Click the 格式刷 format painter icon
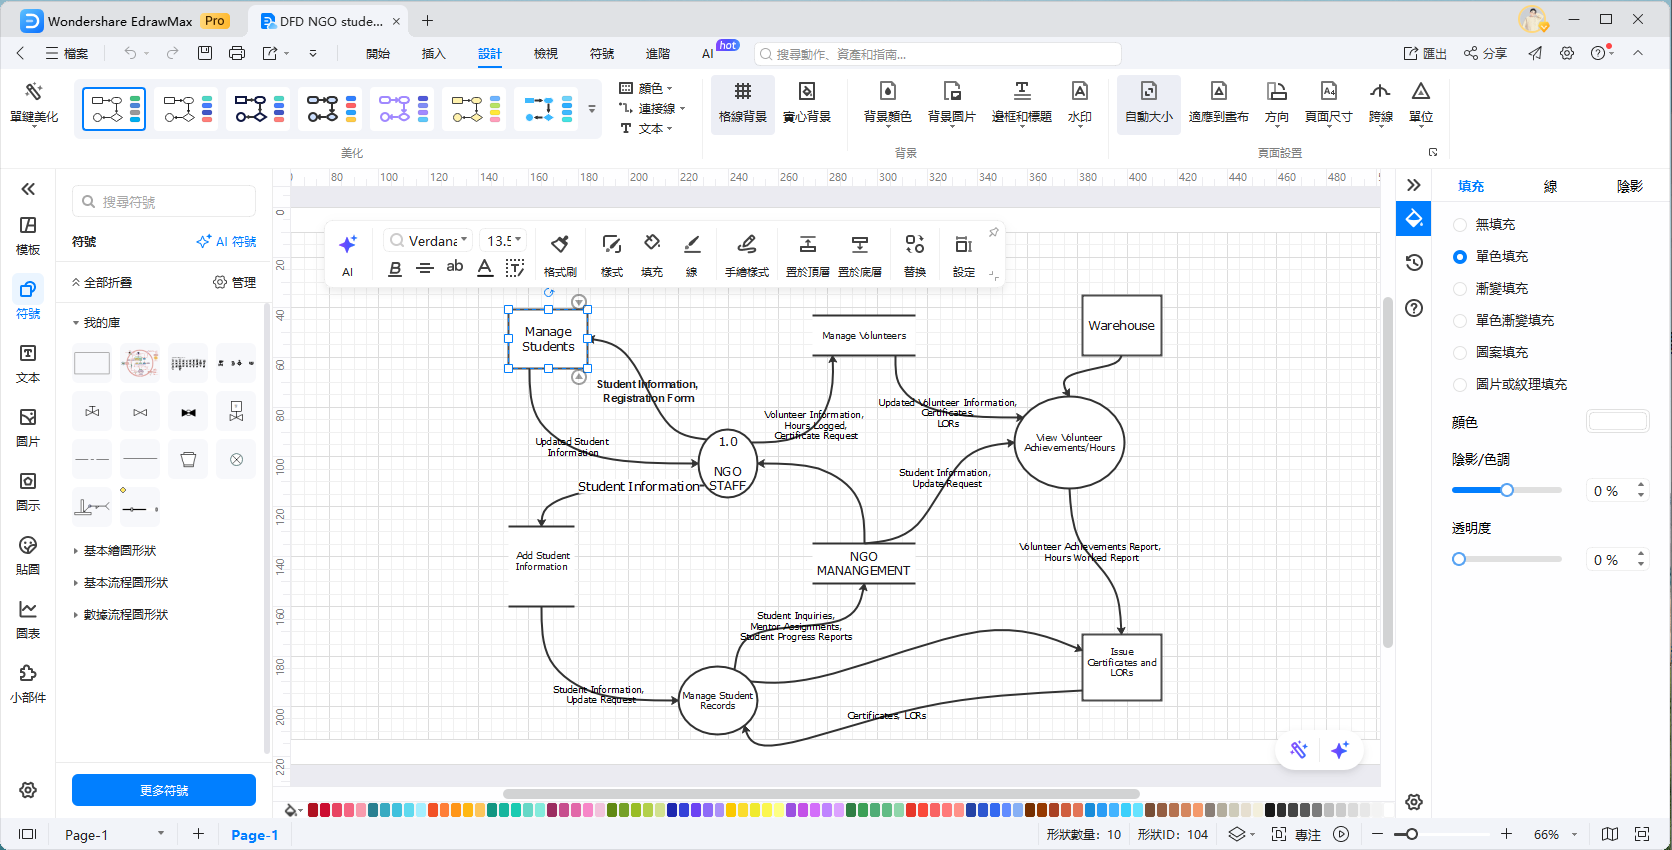The height and width of the screenshot is (850, 1672). 560,244
